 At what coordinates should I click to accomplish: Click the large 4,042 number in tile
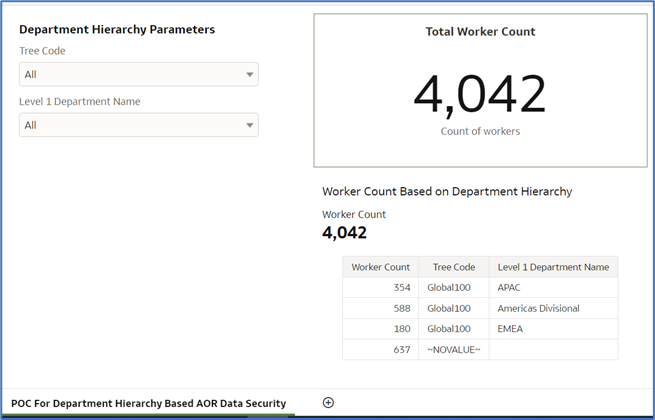(480, 94)
